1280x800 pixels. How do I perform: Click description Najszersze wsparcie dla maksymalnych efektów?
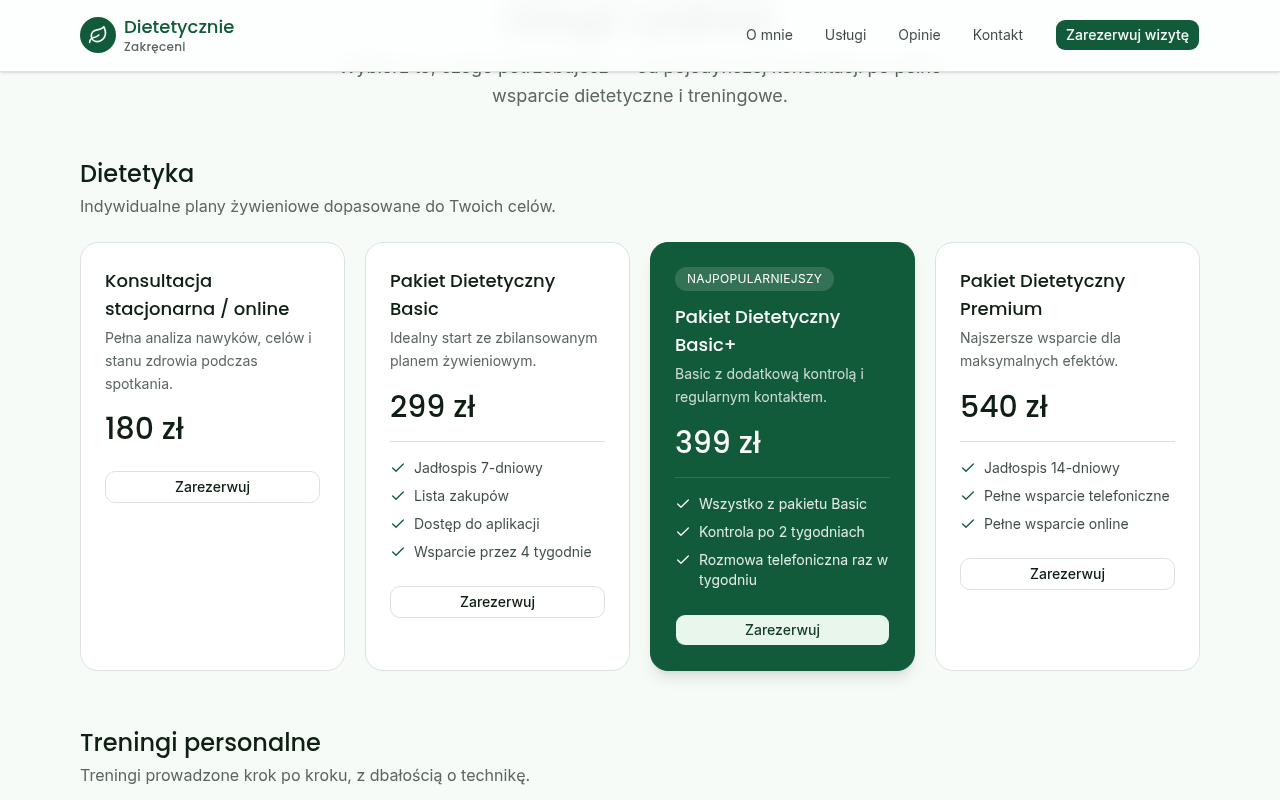click(x=1040, y=349)
